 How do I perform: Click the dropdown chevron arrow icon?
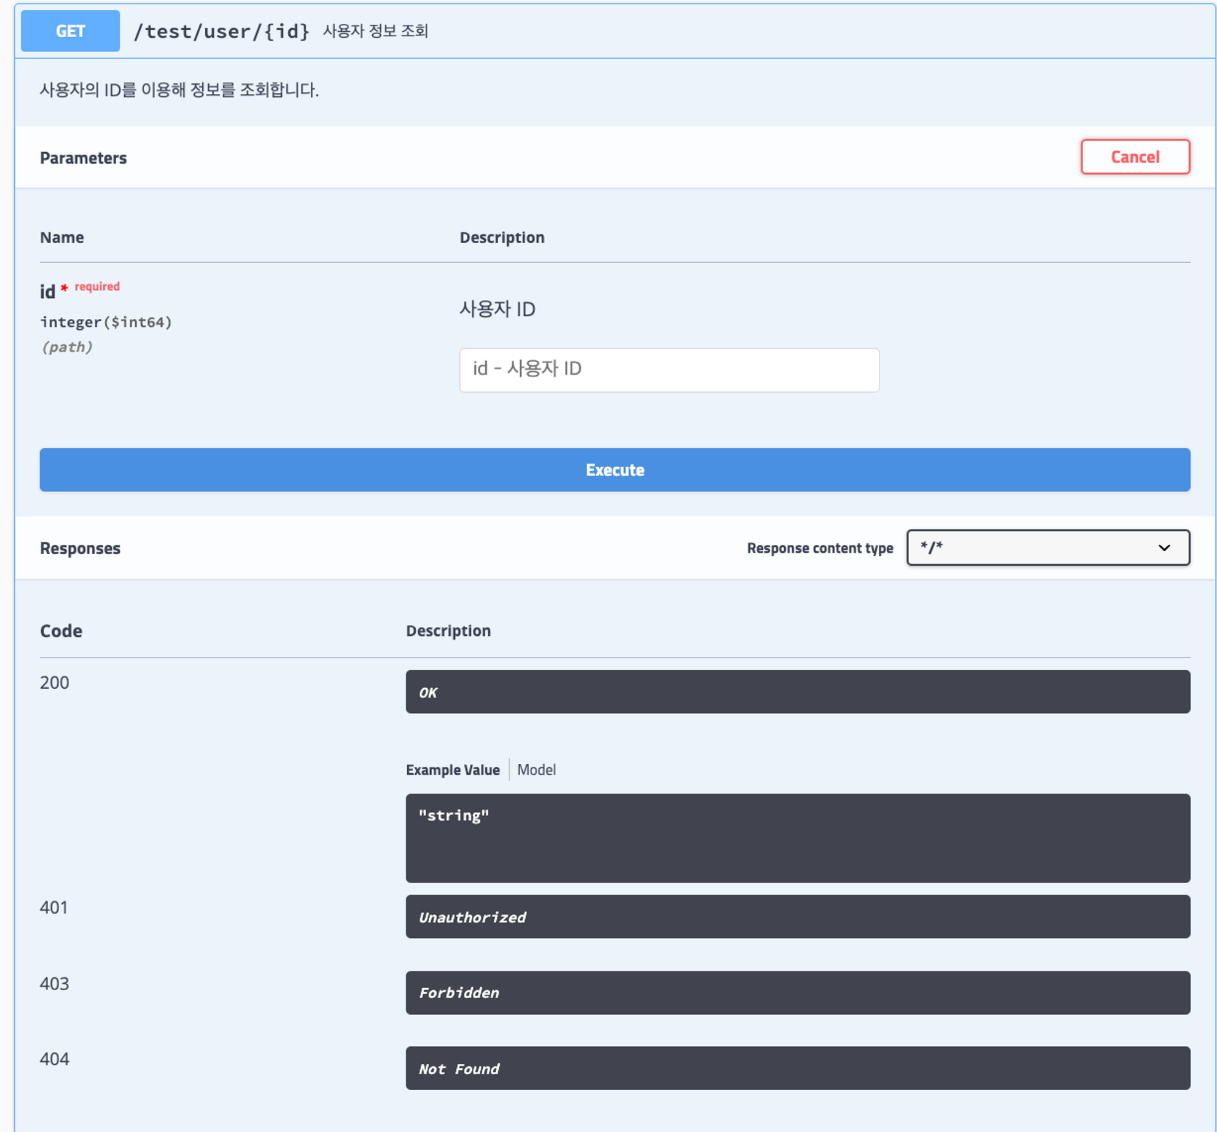1164,548
